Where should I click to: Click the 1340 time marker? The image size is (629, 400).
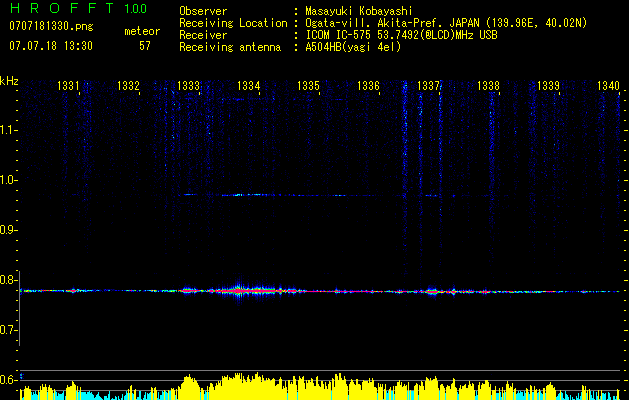pos(608,85)
